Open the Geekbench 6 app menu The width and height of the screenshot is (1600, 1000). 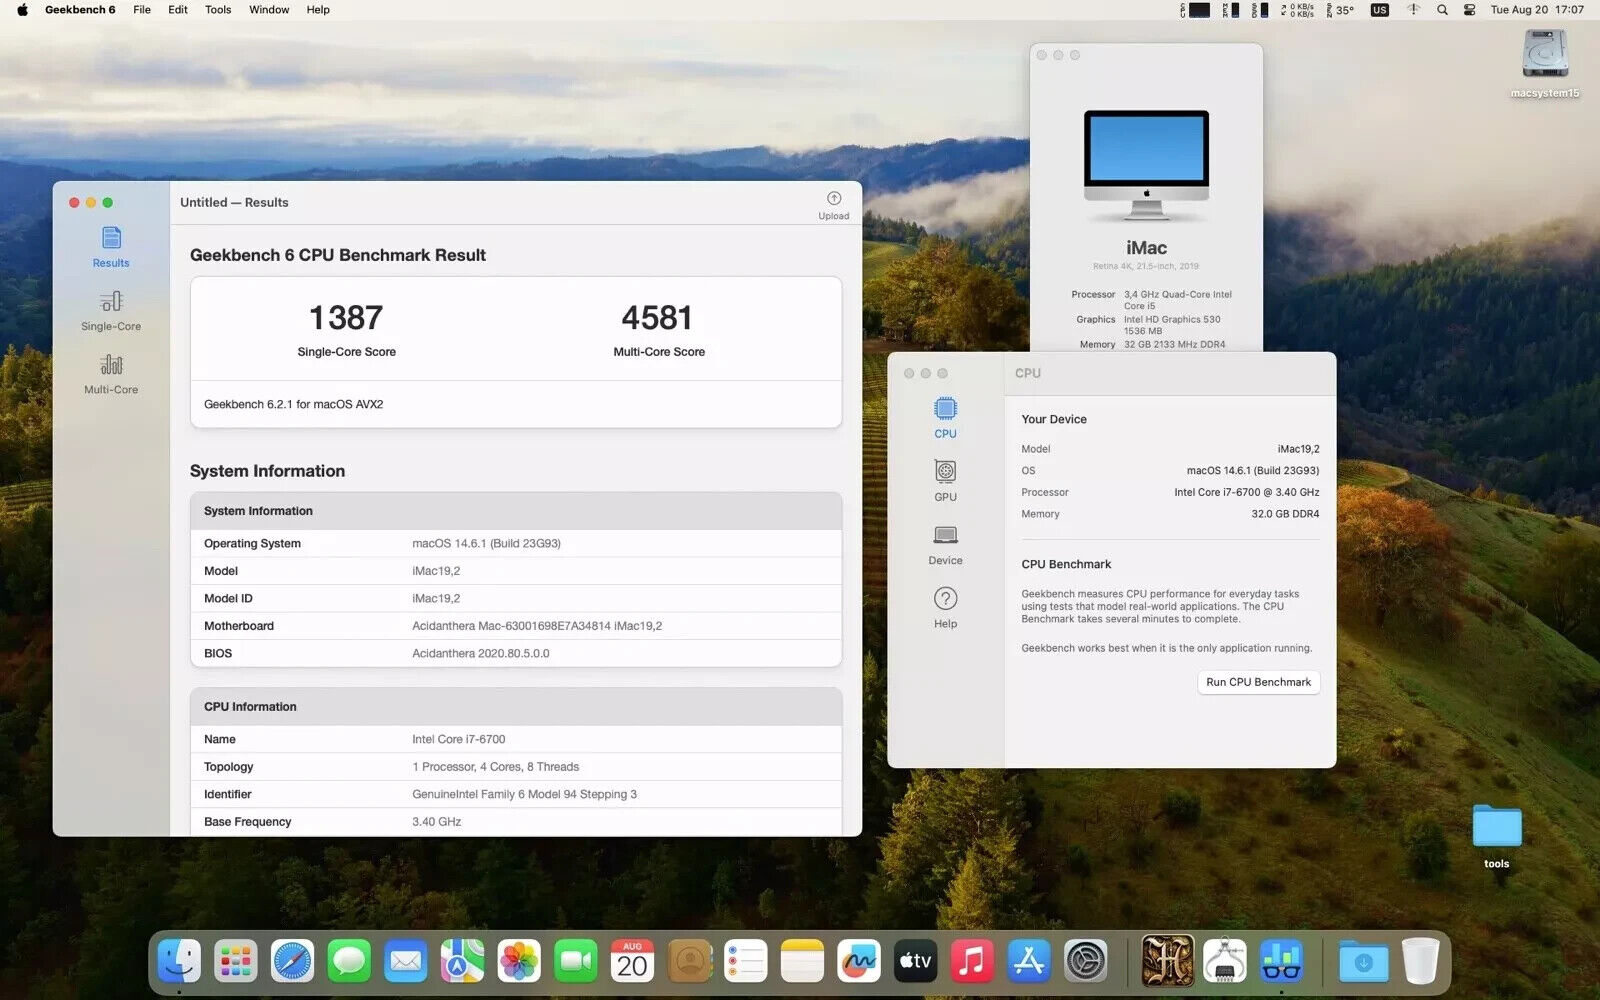(x=80, y=10)
